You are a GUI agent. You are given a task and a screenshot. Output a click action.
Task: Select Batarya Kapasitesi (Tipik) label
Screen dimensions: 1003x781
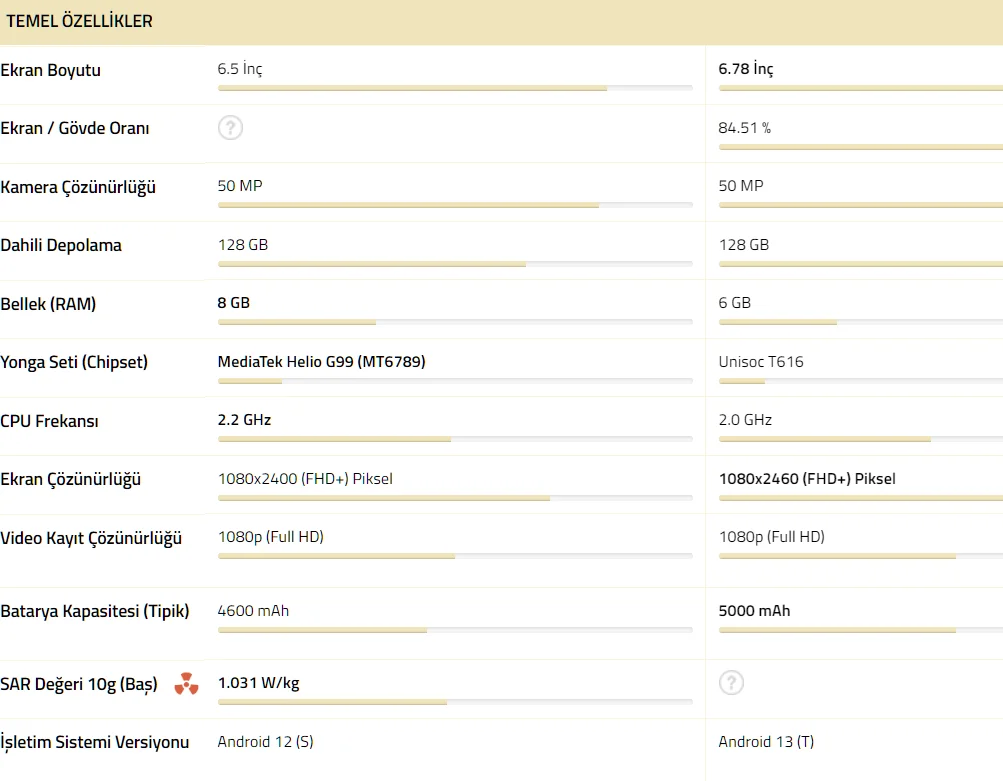[95, 611]
